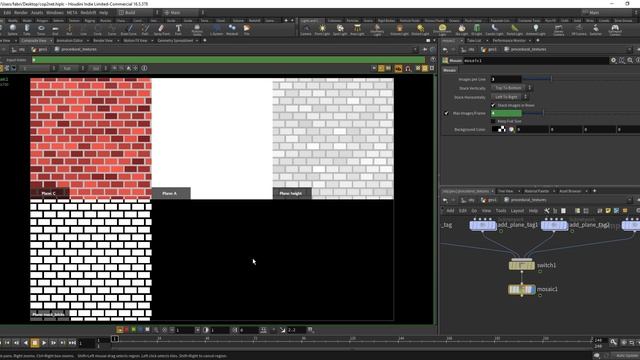
Task: Toggle the Auto Update mode button
Action: [x=626, y=356]
